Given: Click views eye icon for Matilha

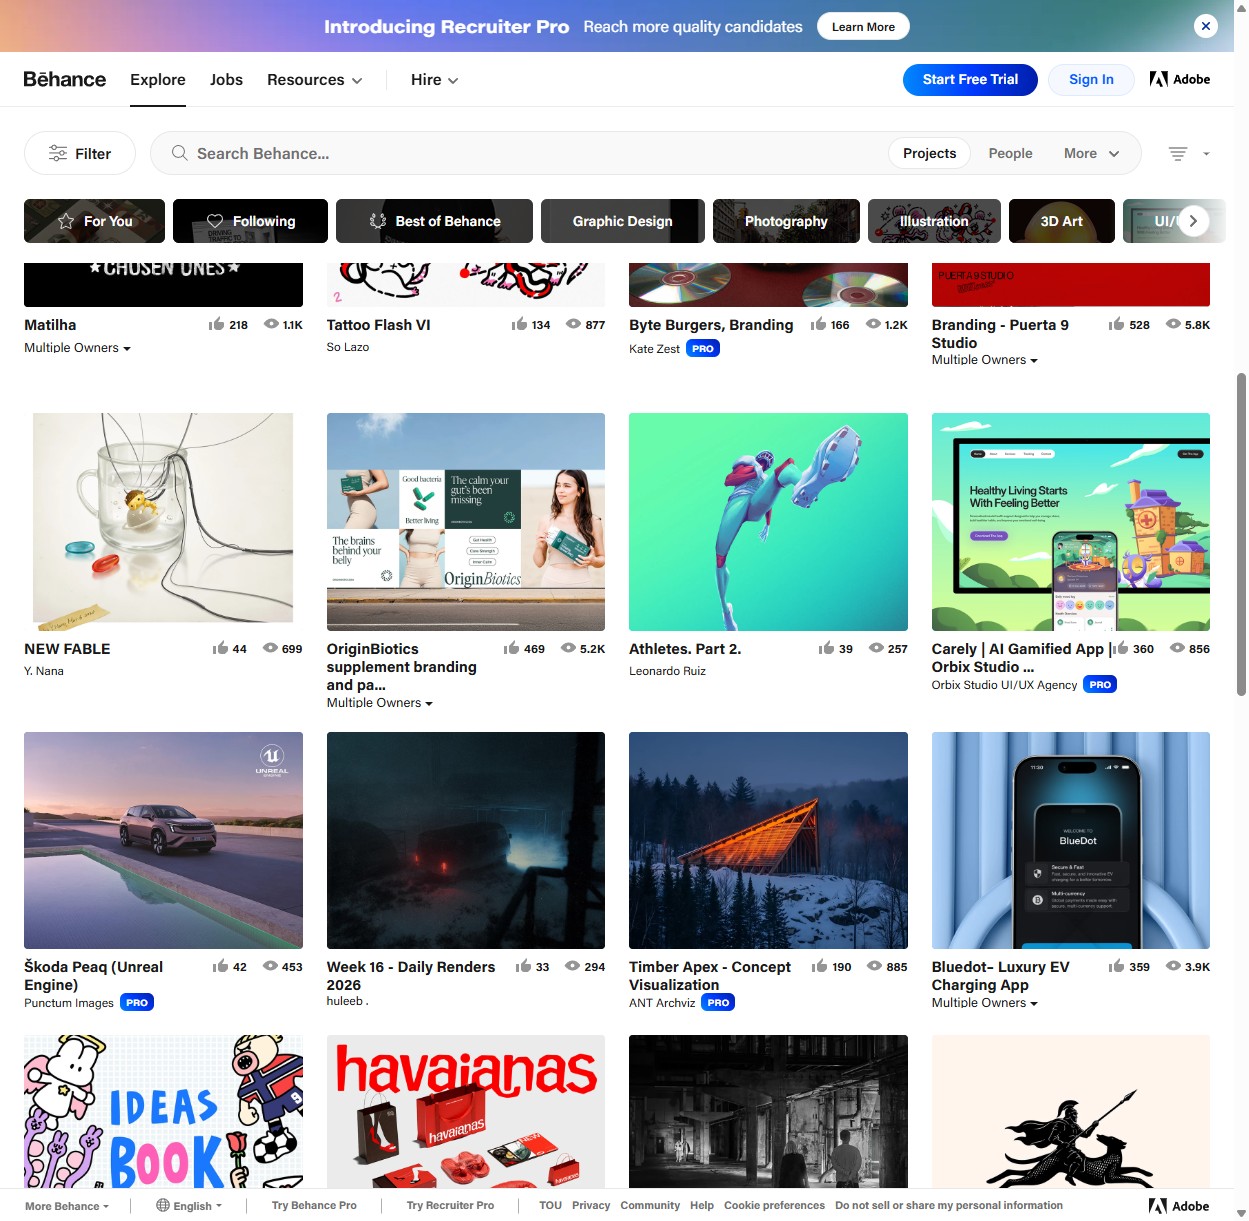Looking at the screenshot, I should point(271,324).
